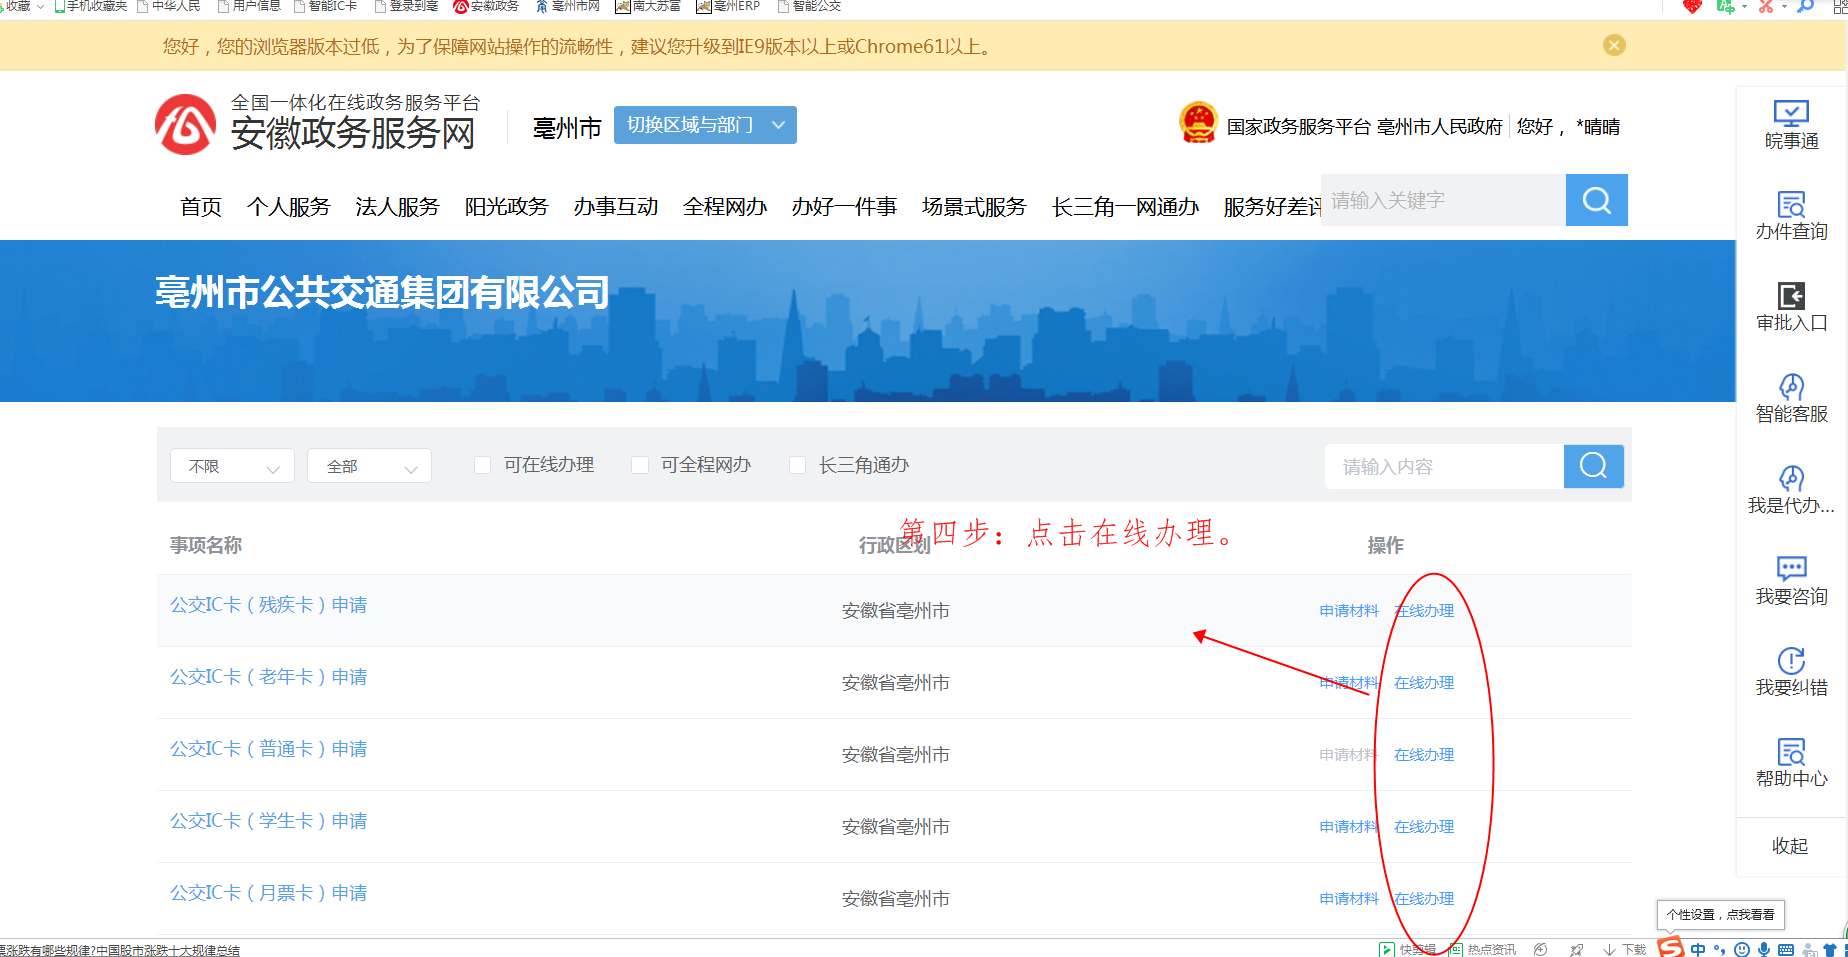Viewport: 1848px width, 957px height.
Task: Click the 我是代办 sidebar icon
Action: tap(1791, 490)
